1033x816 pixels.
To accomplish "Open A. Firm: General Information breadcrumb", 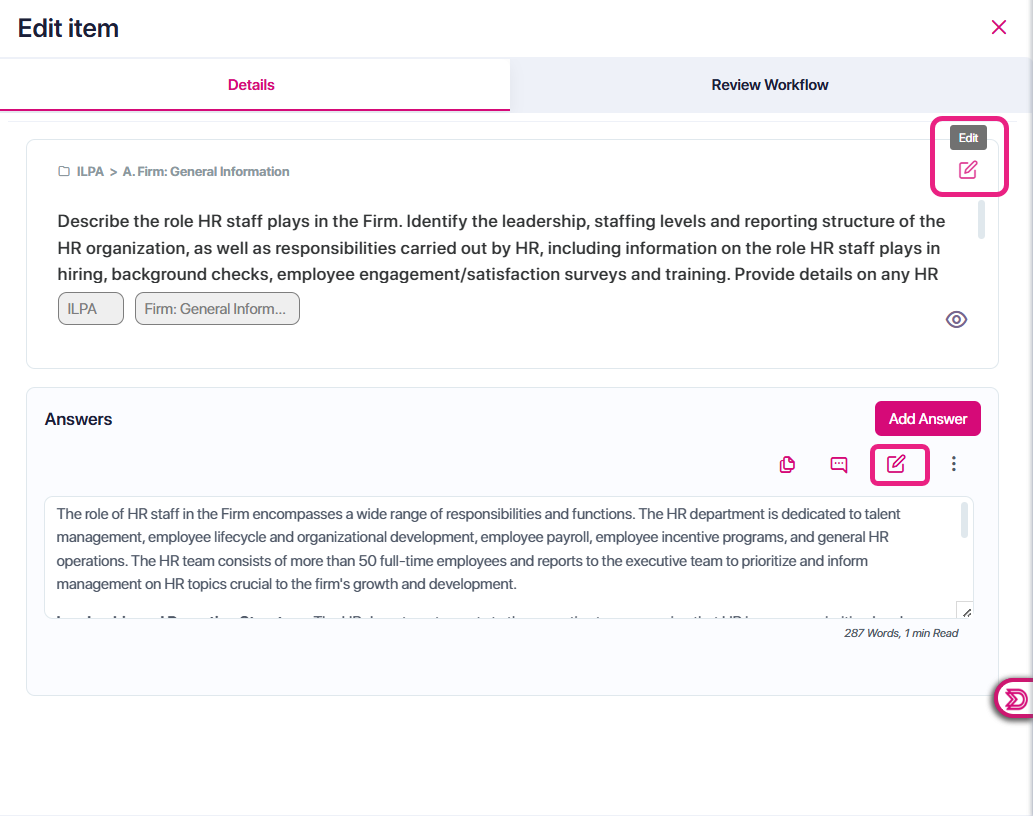I will pos(206,171).
